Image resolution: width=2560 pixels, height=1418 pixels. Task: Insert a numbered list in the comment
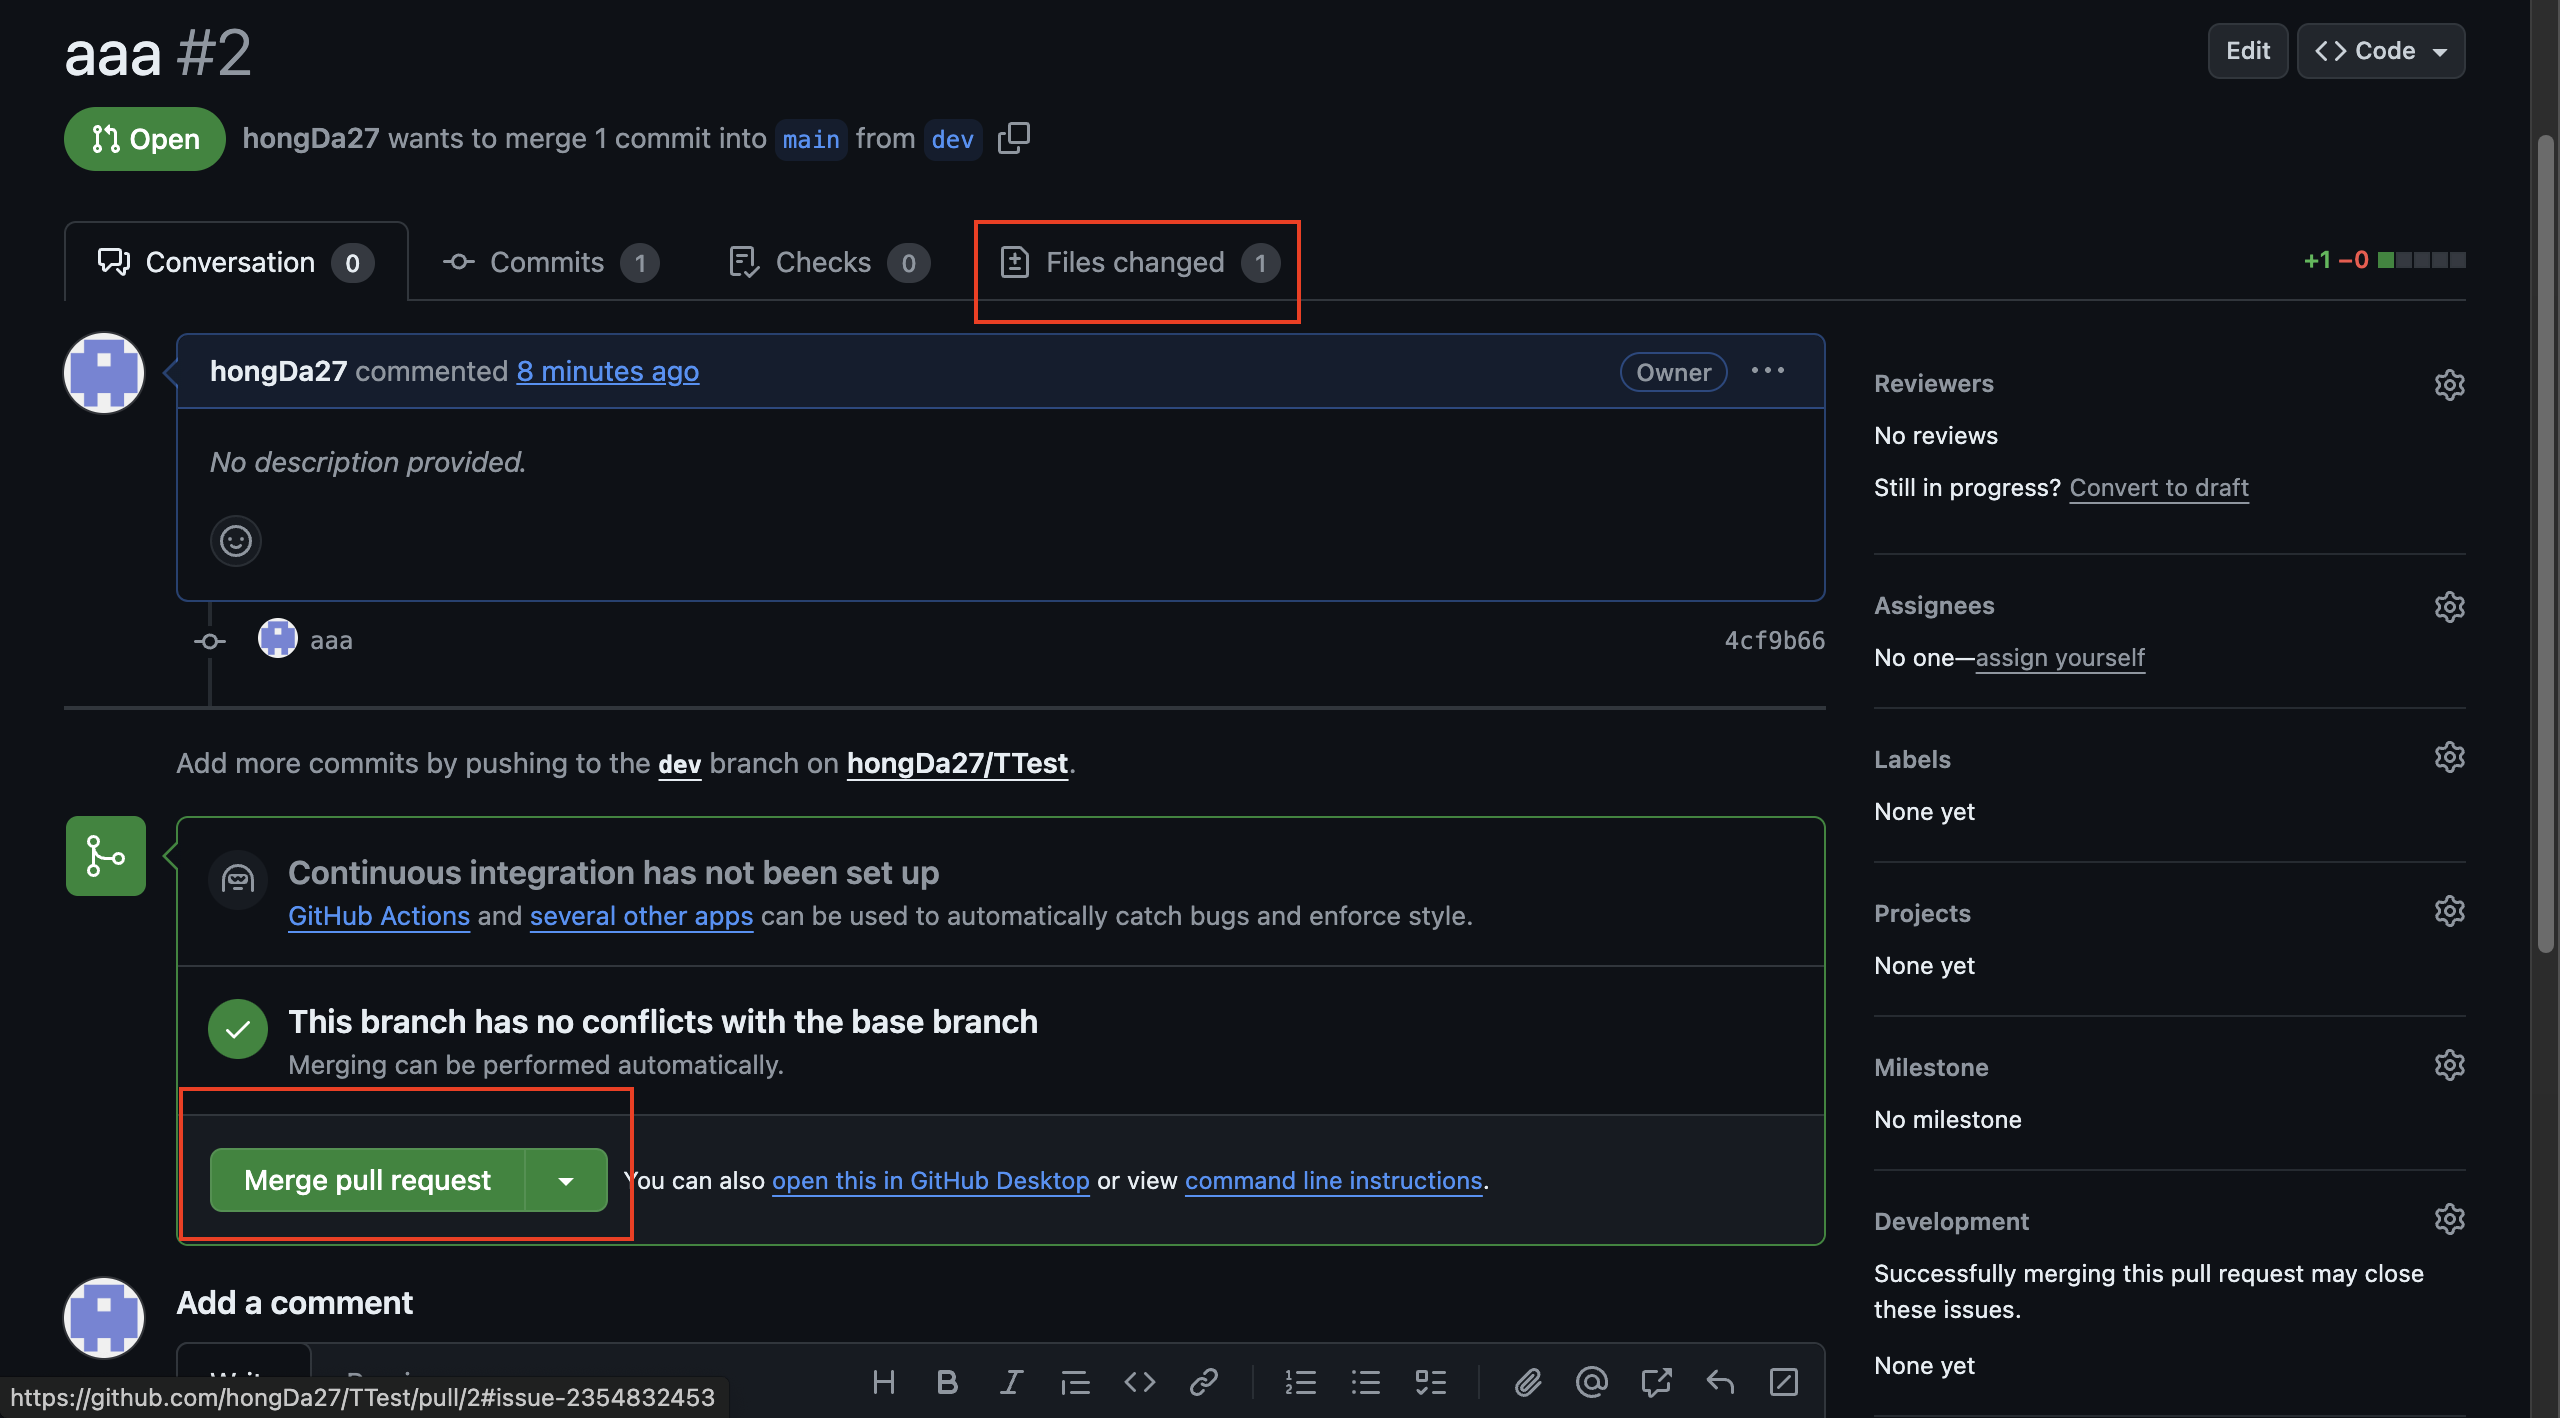point(1300,1382)
